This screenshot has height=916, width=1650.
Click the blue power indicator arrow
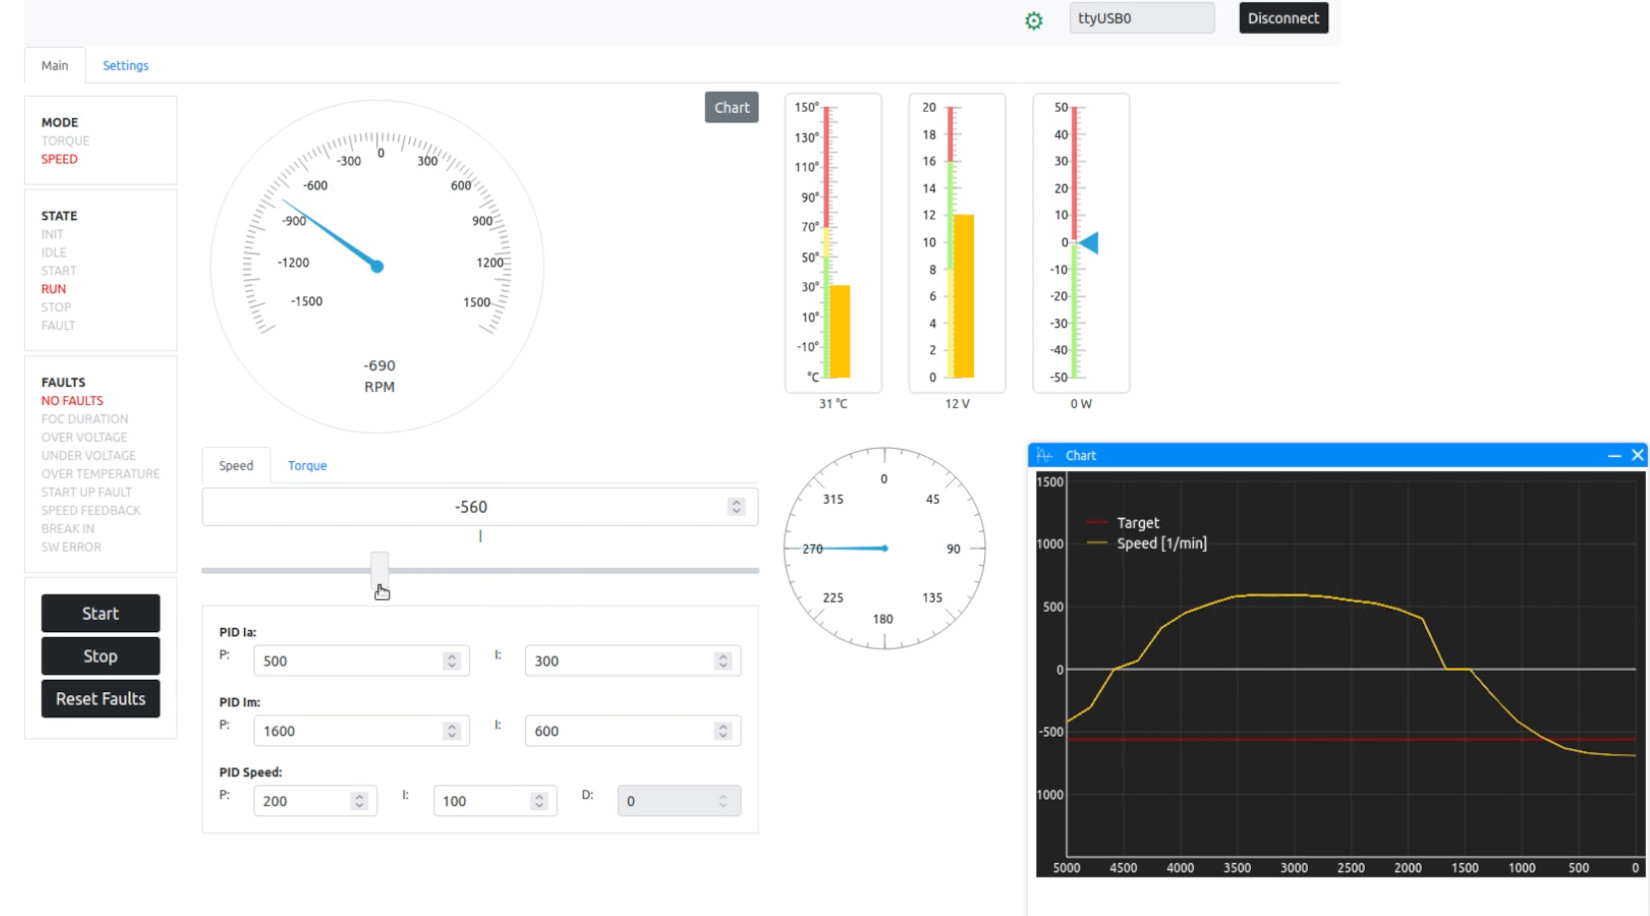point(1089,243)
